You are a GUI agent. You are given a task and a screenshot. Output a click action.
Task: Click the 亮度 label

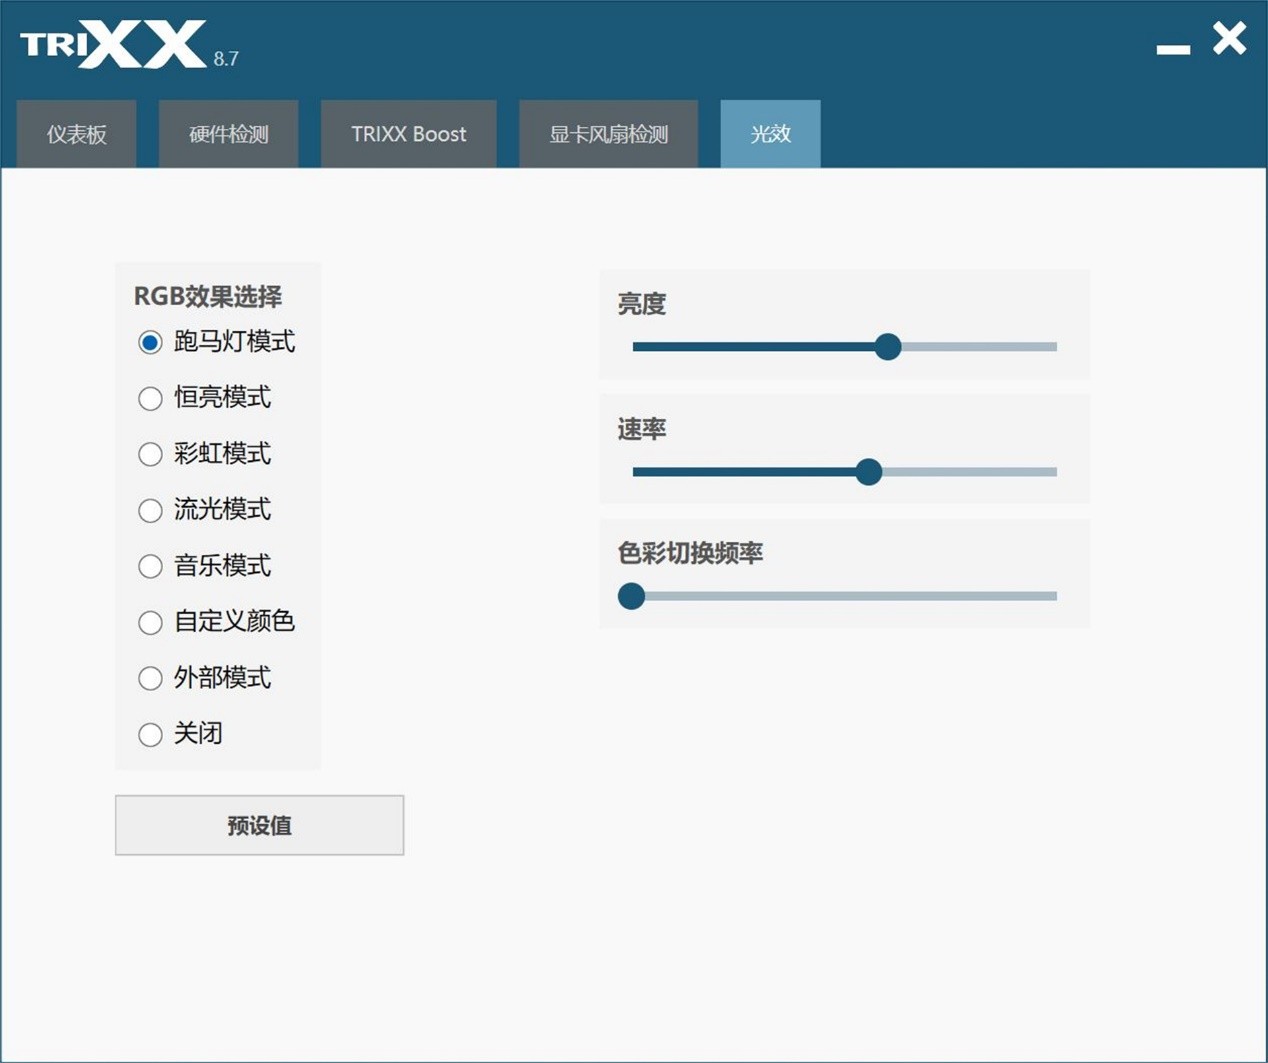click(x=642, y=304)
